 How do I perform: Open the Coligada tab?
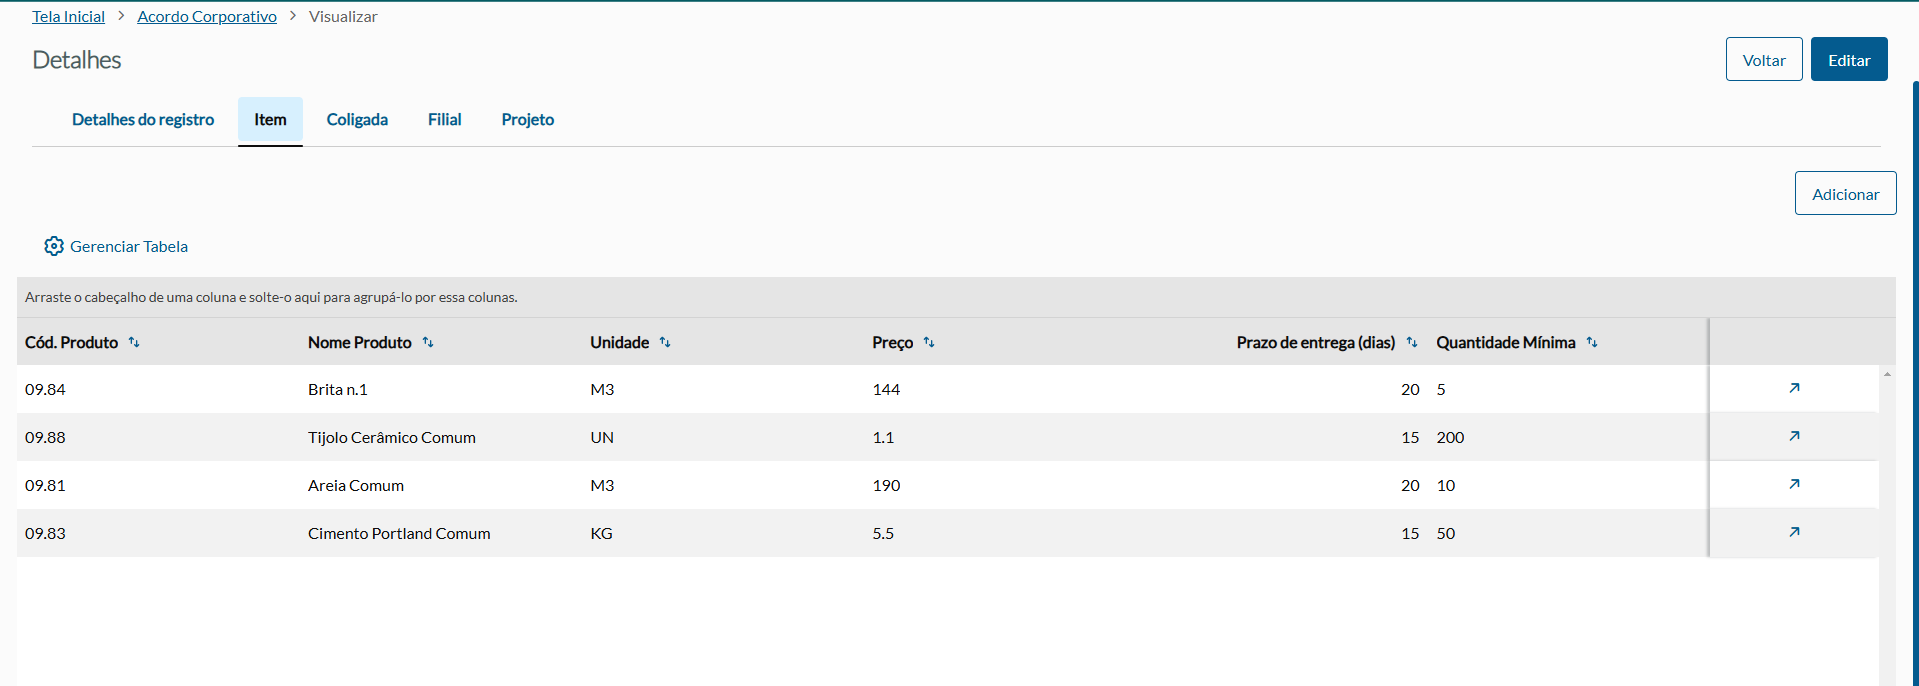[357, 120]
